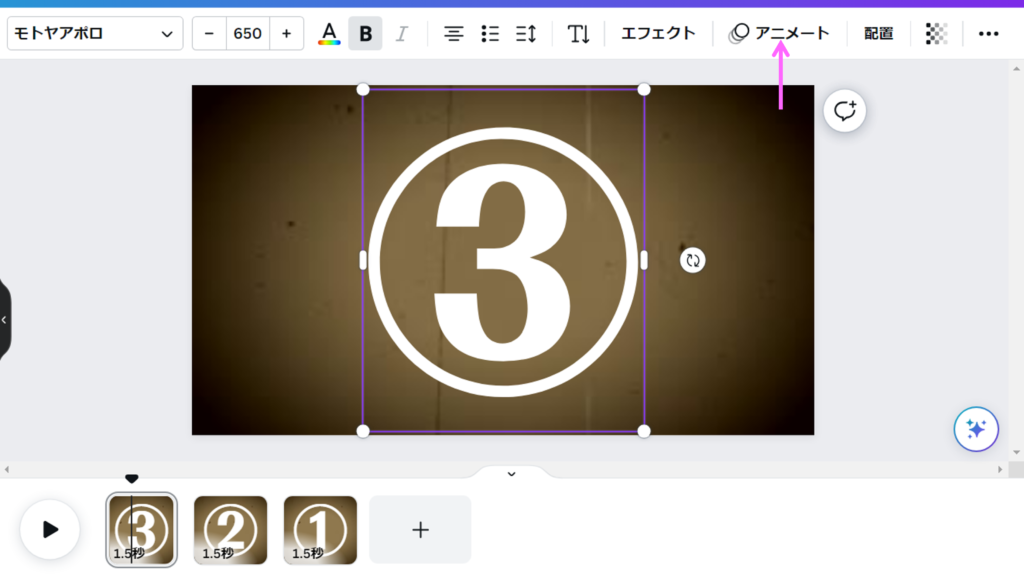The width and height of the screenshot is (1024, 579).
Task: Switch to vertical text direction
Action: (579, 34)
